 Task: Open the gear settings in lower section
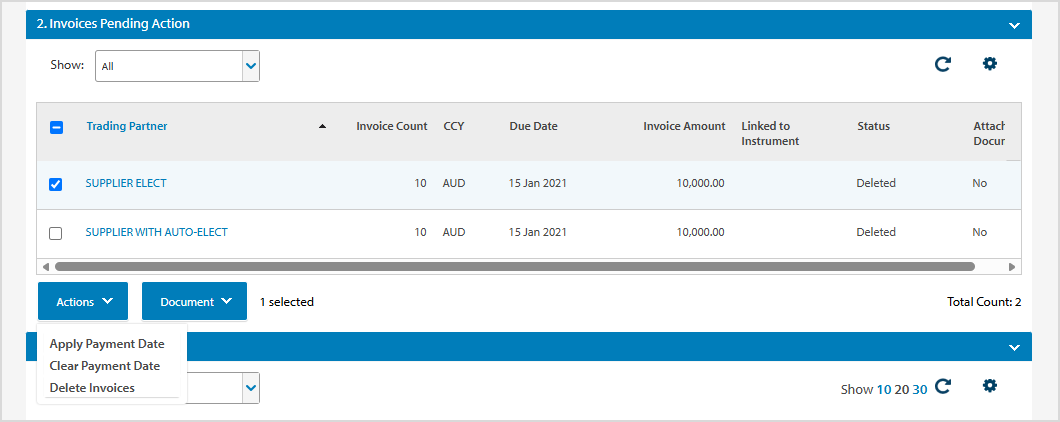(x=990, y=385)
